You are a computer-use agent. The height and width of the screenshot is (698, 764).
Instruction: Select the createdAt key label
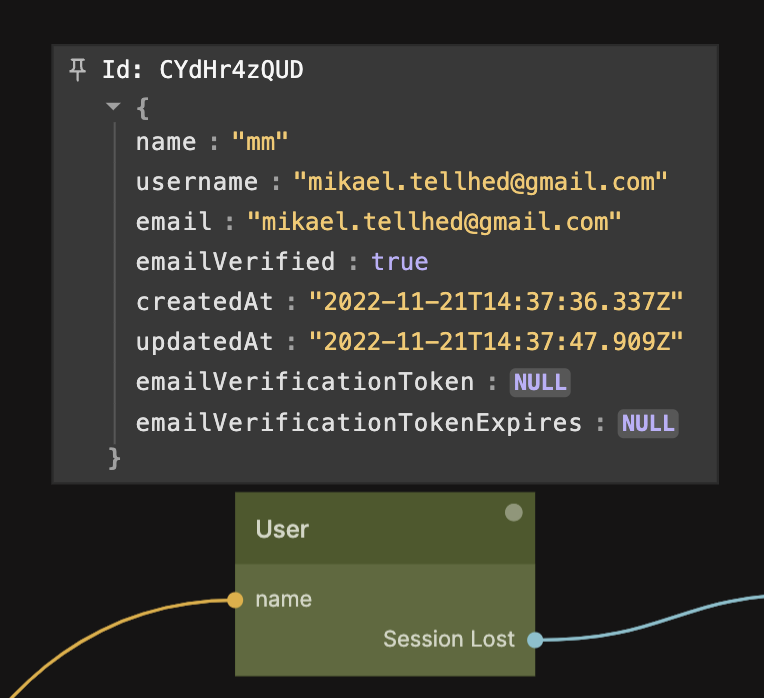204,302
